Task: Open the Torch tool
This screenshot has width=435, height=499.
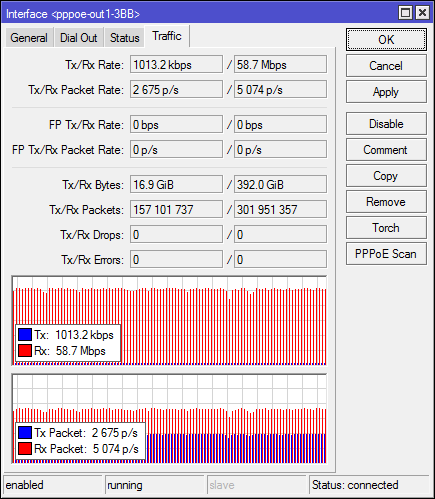Action: click(x=386, y=228)
